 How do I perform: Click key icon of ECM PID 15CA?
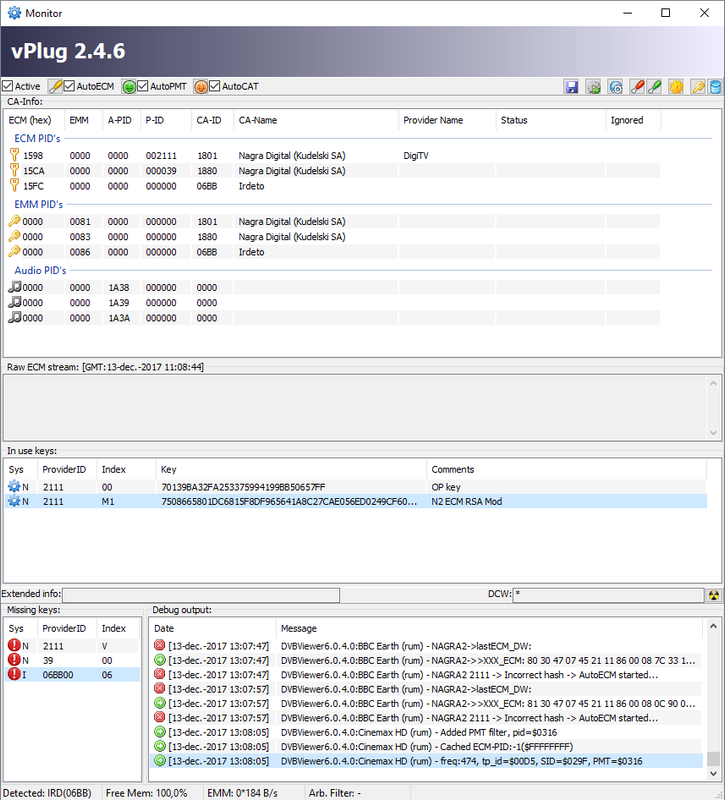tap(14, 170)
